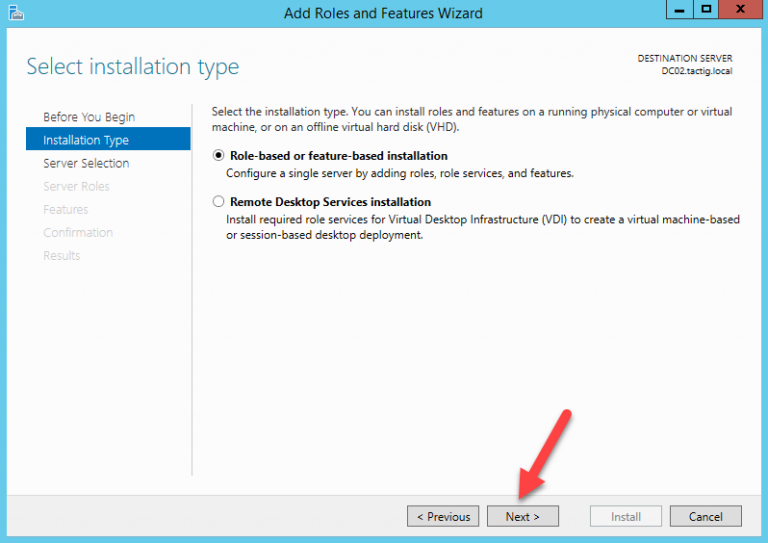Click the Add Roles and Features Wizard title

[x=383, y=13]
